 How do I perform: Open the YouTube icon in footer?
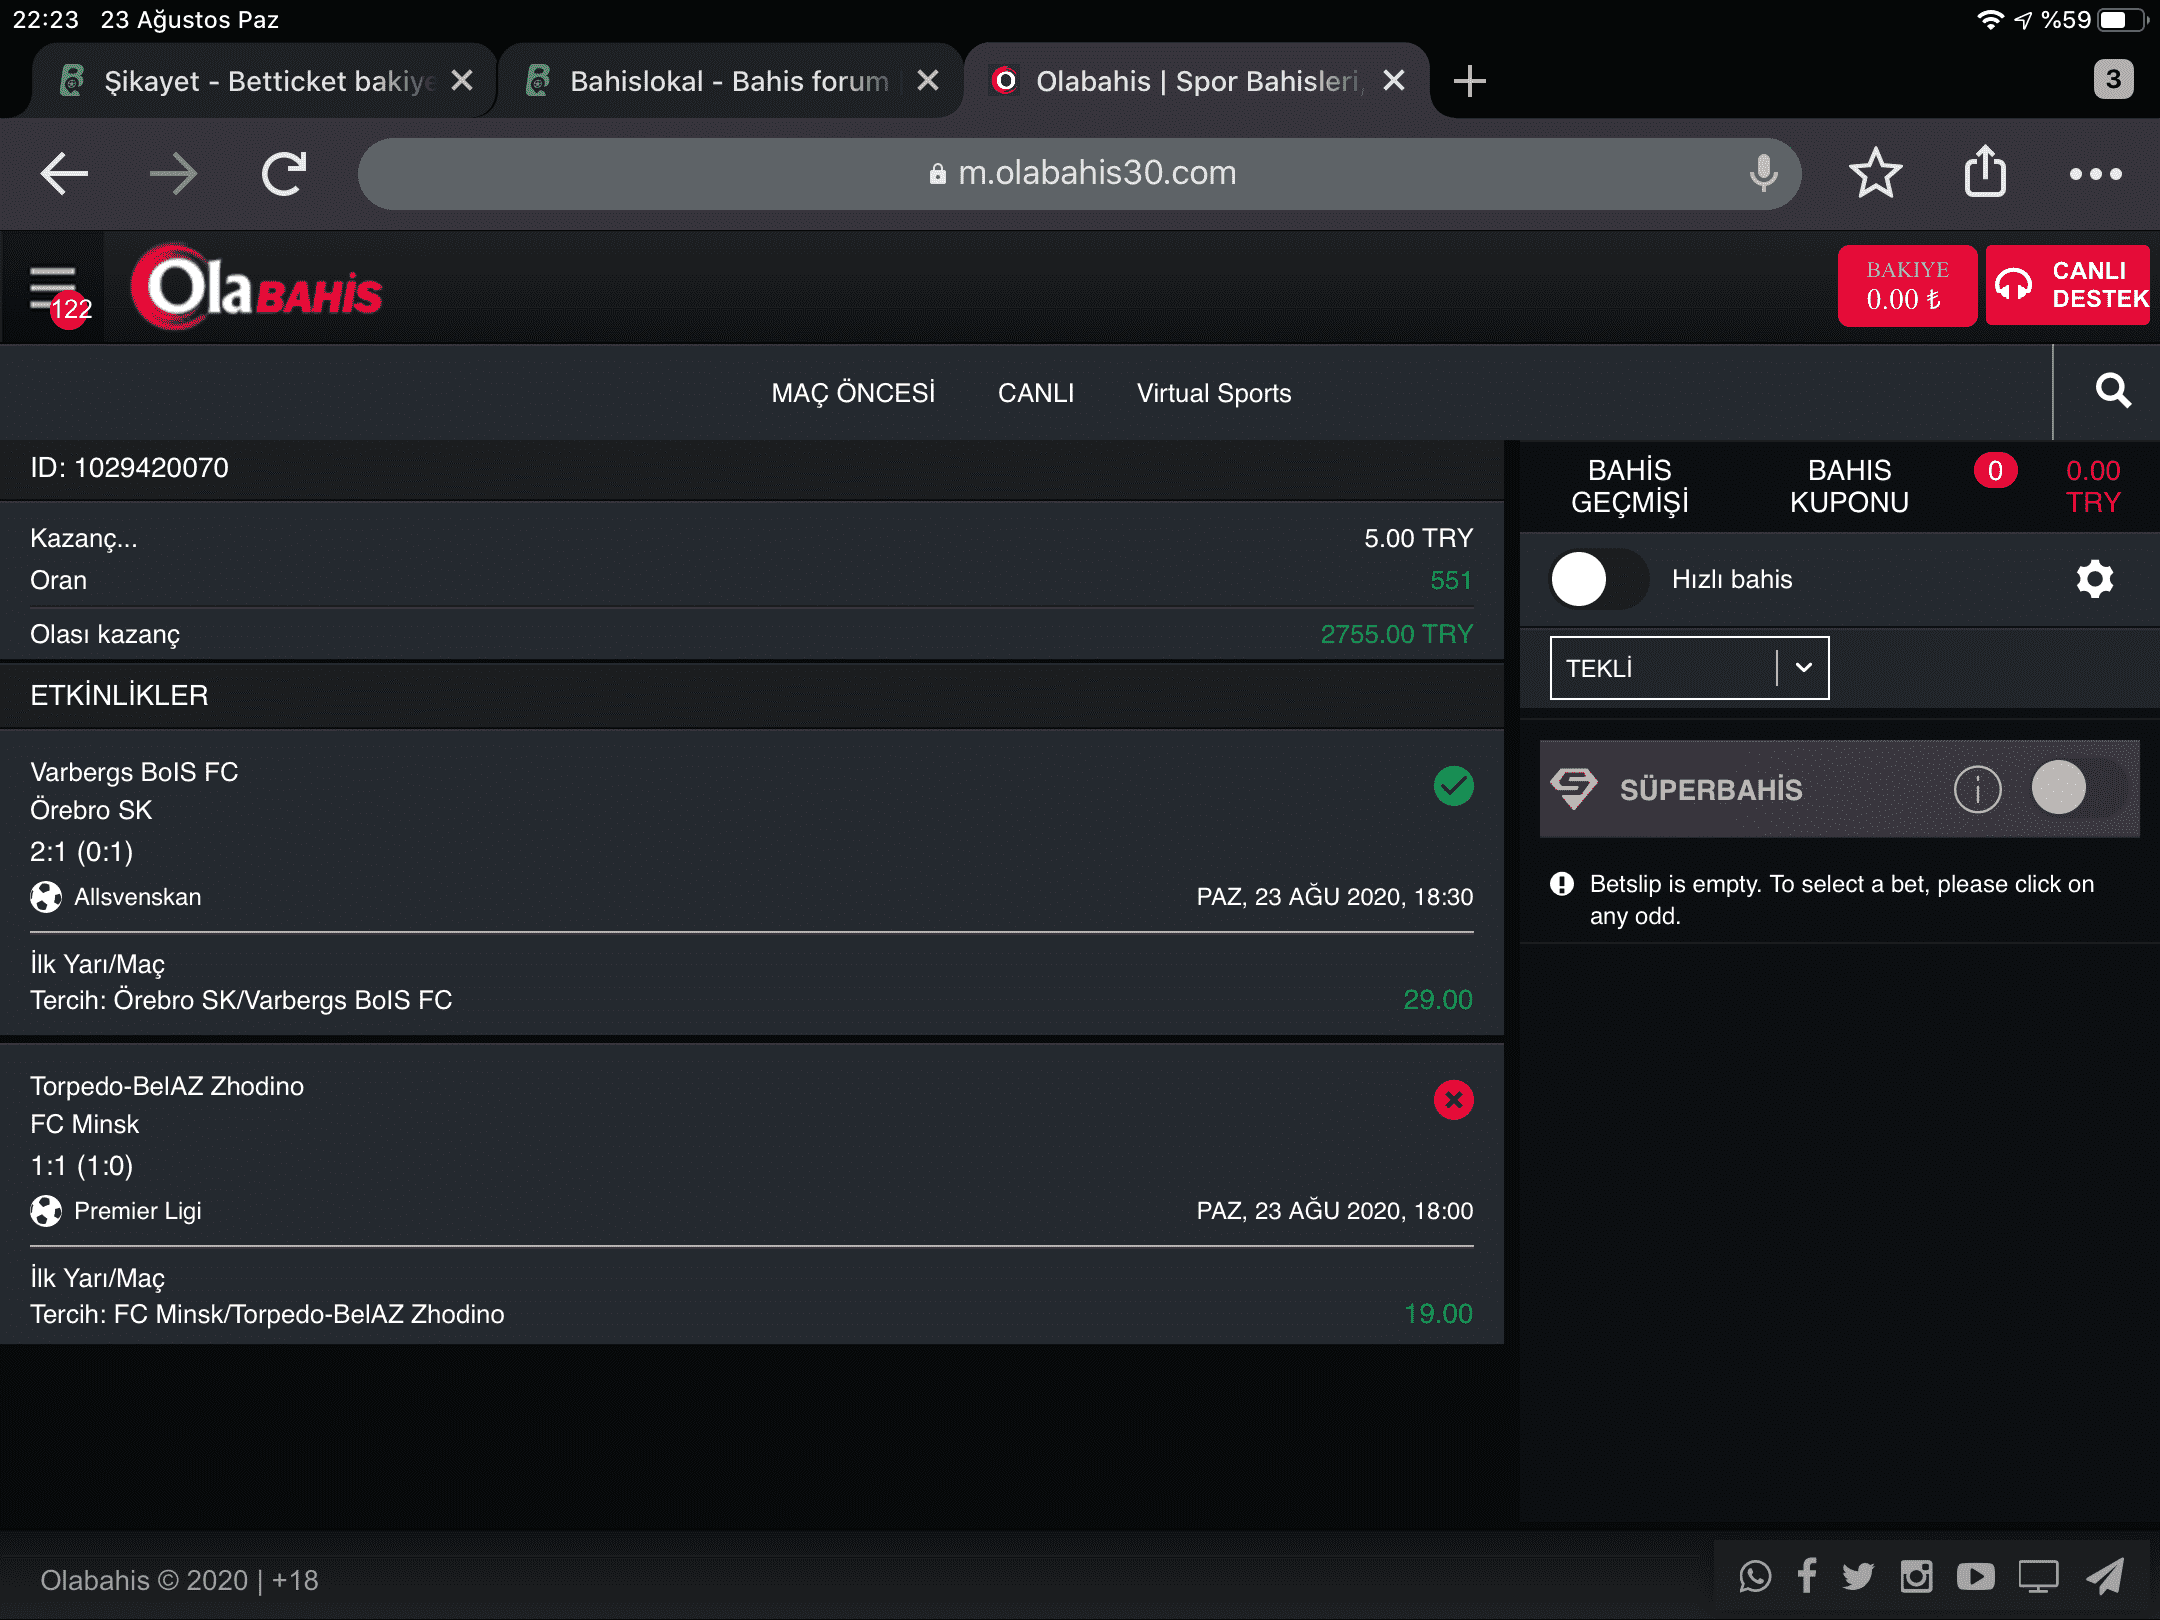click(1976, 1577)
